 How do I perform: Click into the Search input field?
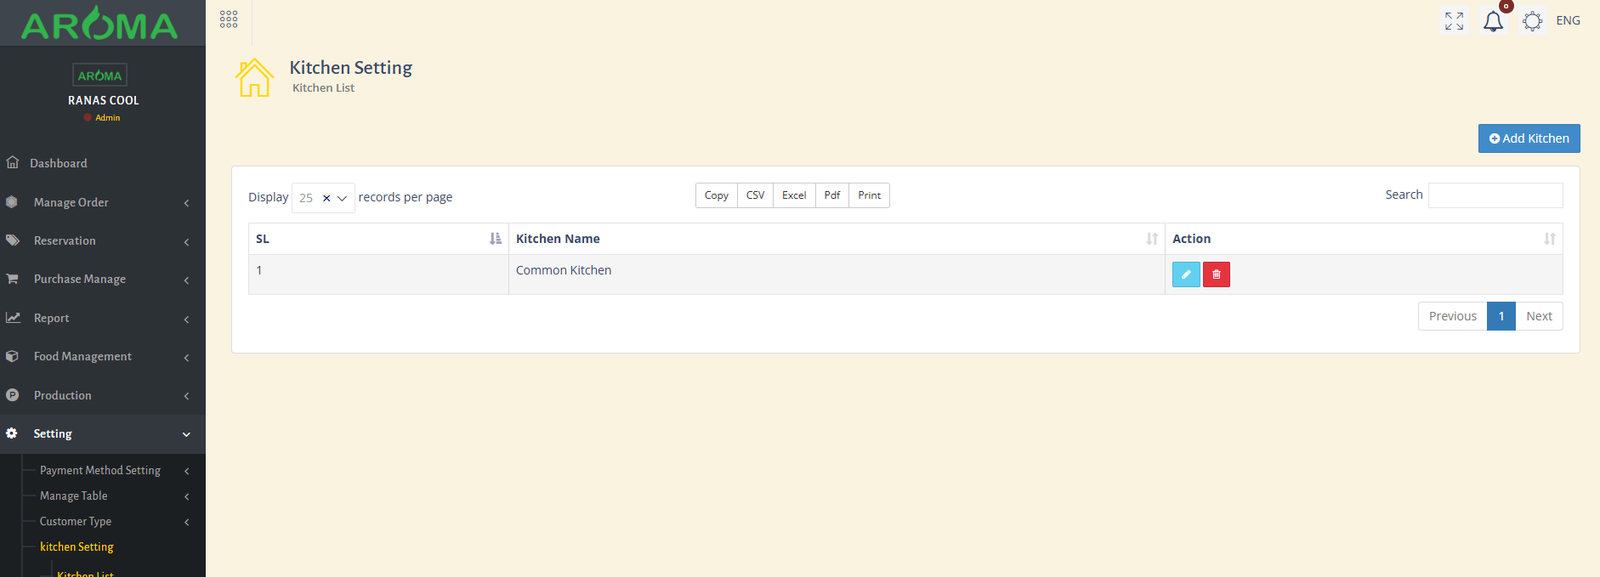pyautogui.click(x=1495, y=195)
